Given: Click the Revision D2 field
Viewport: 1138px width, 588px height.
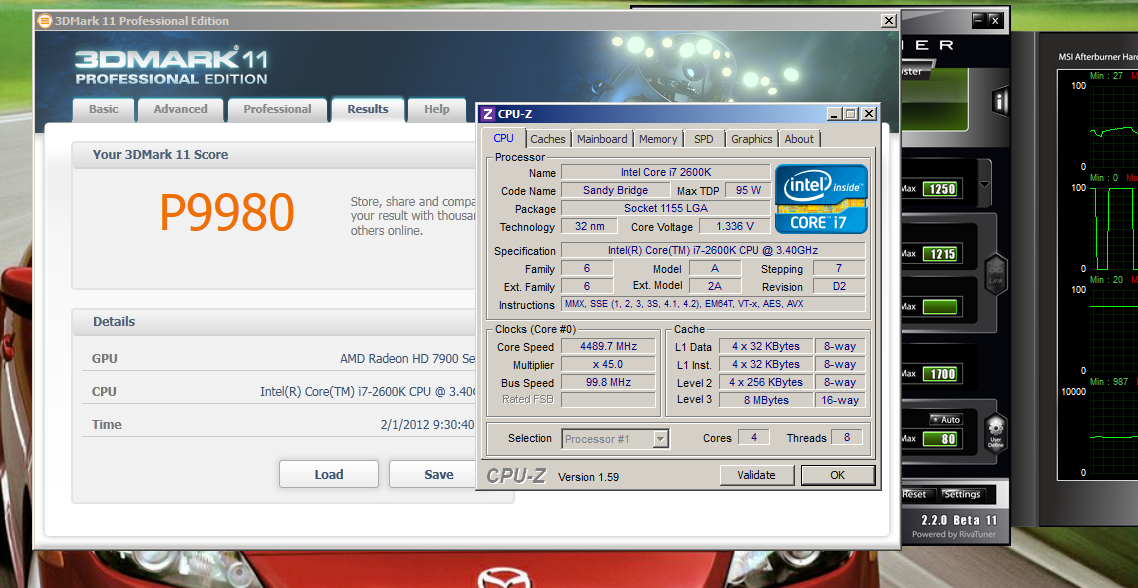Looking at the screenshot, I should coord(839,287).
